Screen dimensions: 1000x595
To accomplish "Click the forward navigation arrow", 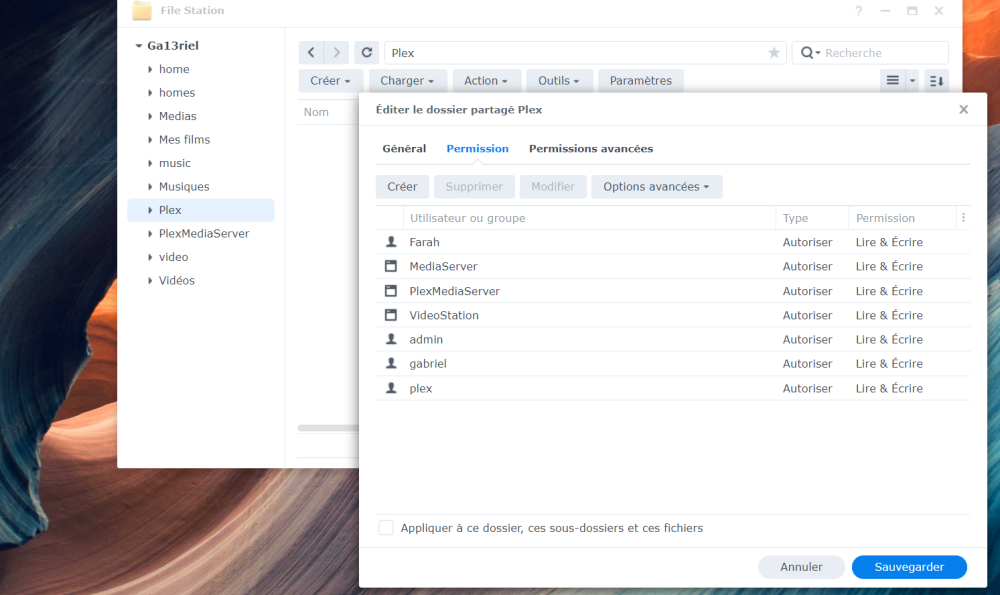I will click(x=336, y=53).
